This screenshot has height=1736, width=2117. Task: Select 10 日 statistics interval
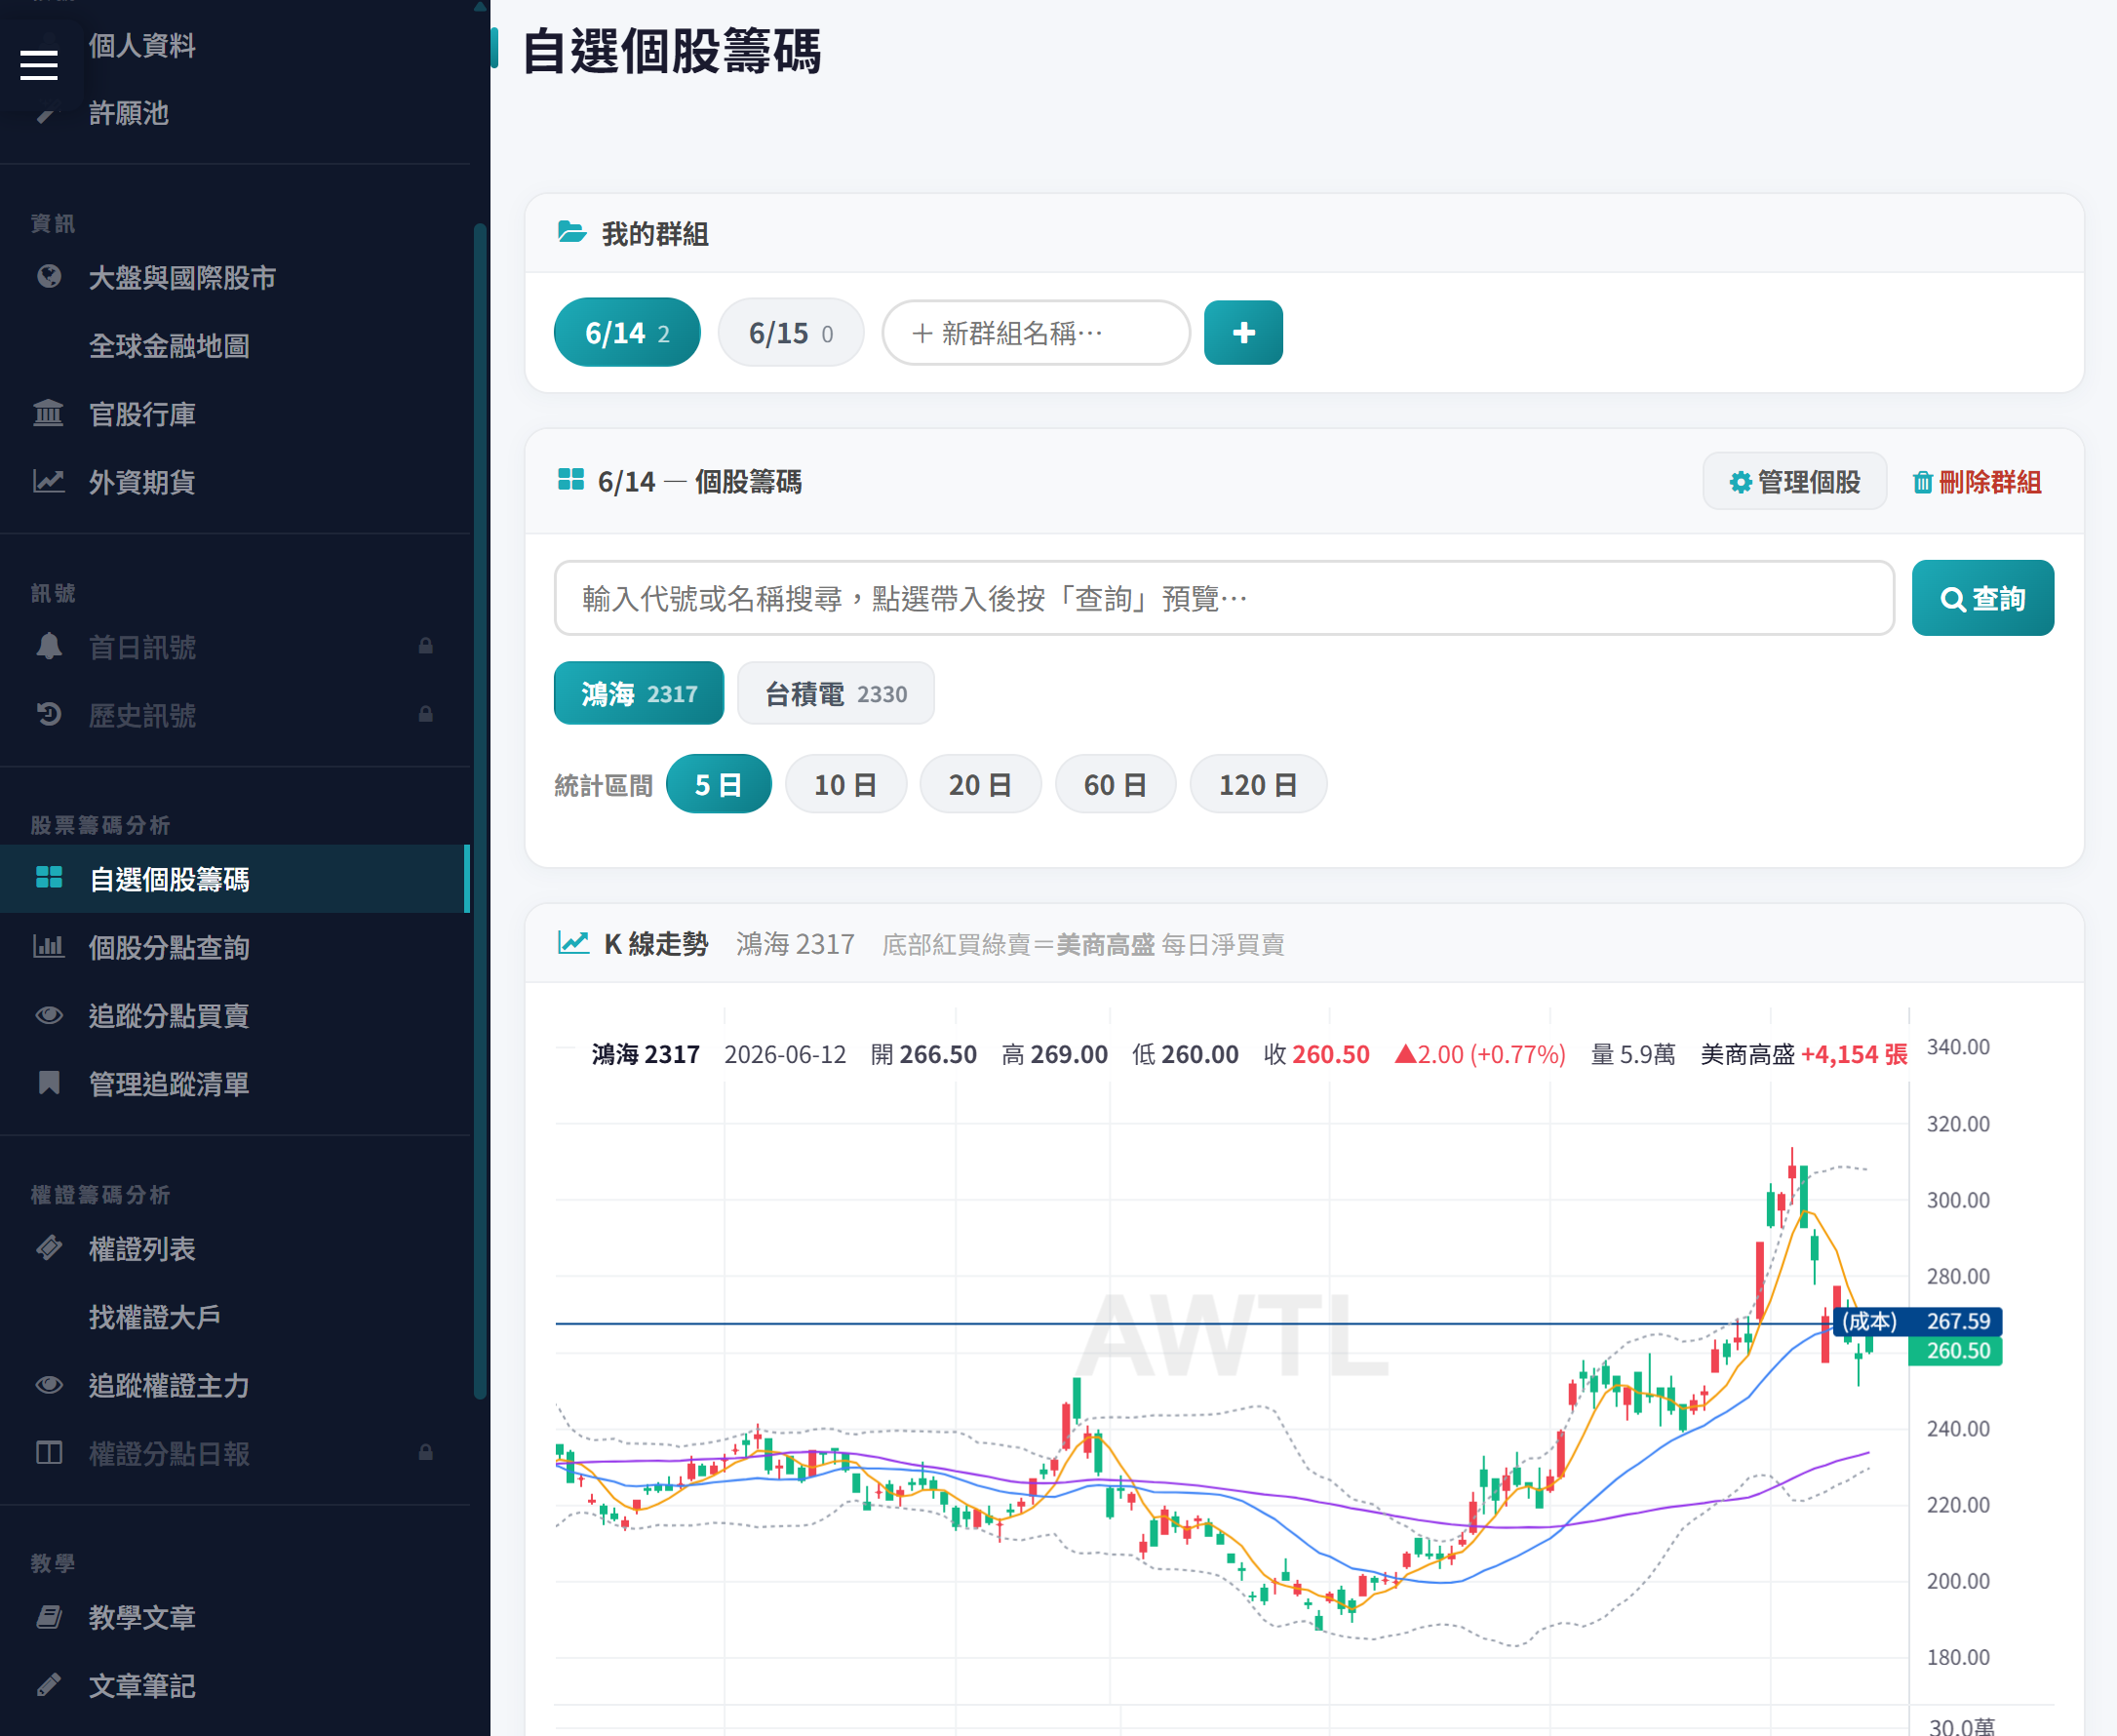click(845, 784)
